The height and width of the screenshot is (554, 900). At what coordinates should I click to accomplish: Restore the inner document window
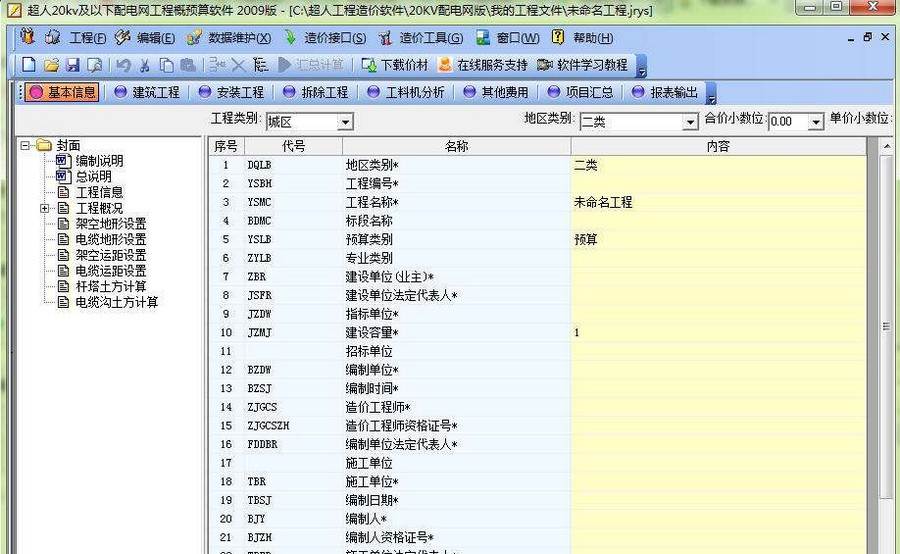[x=867, y=37]
